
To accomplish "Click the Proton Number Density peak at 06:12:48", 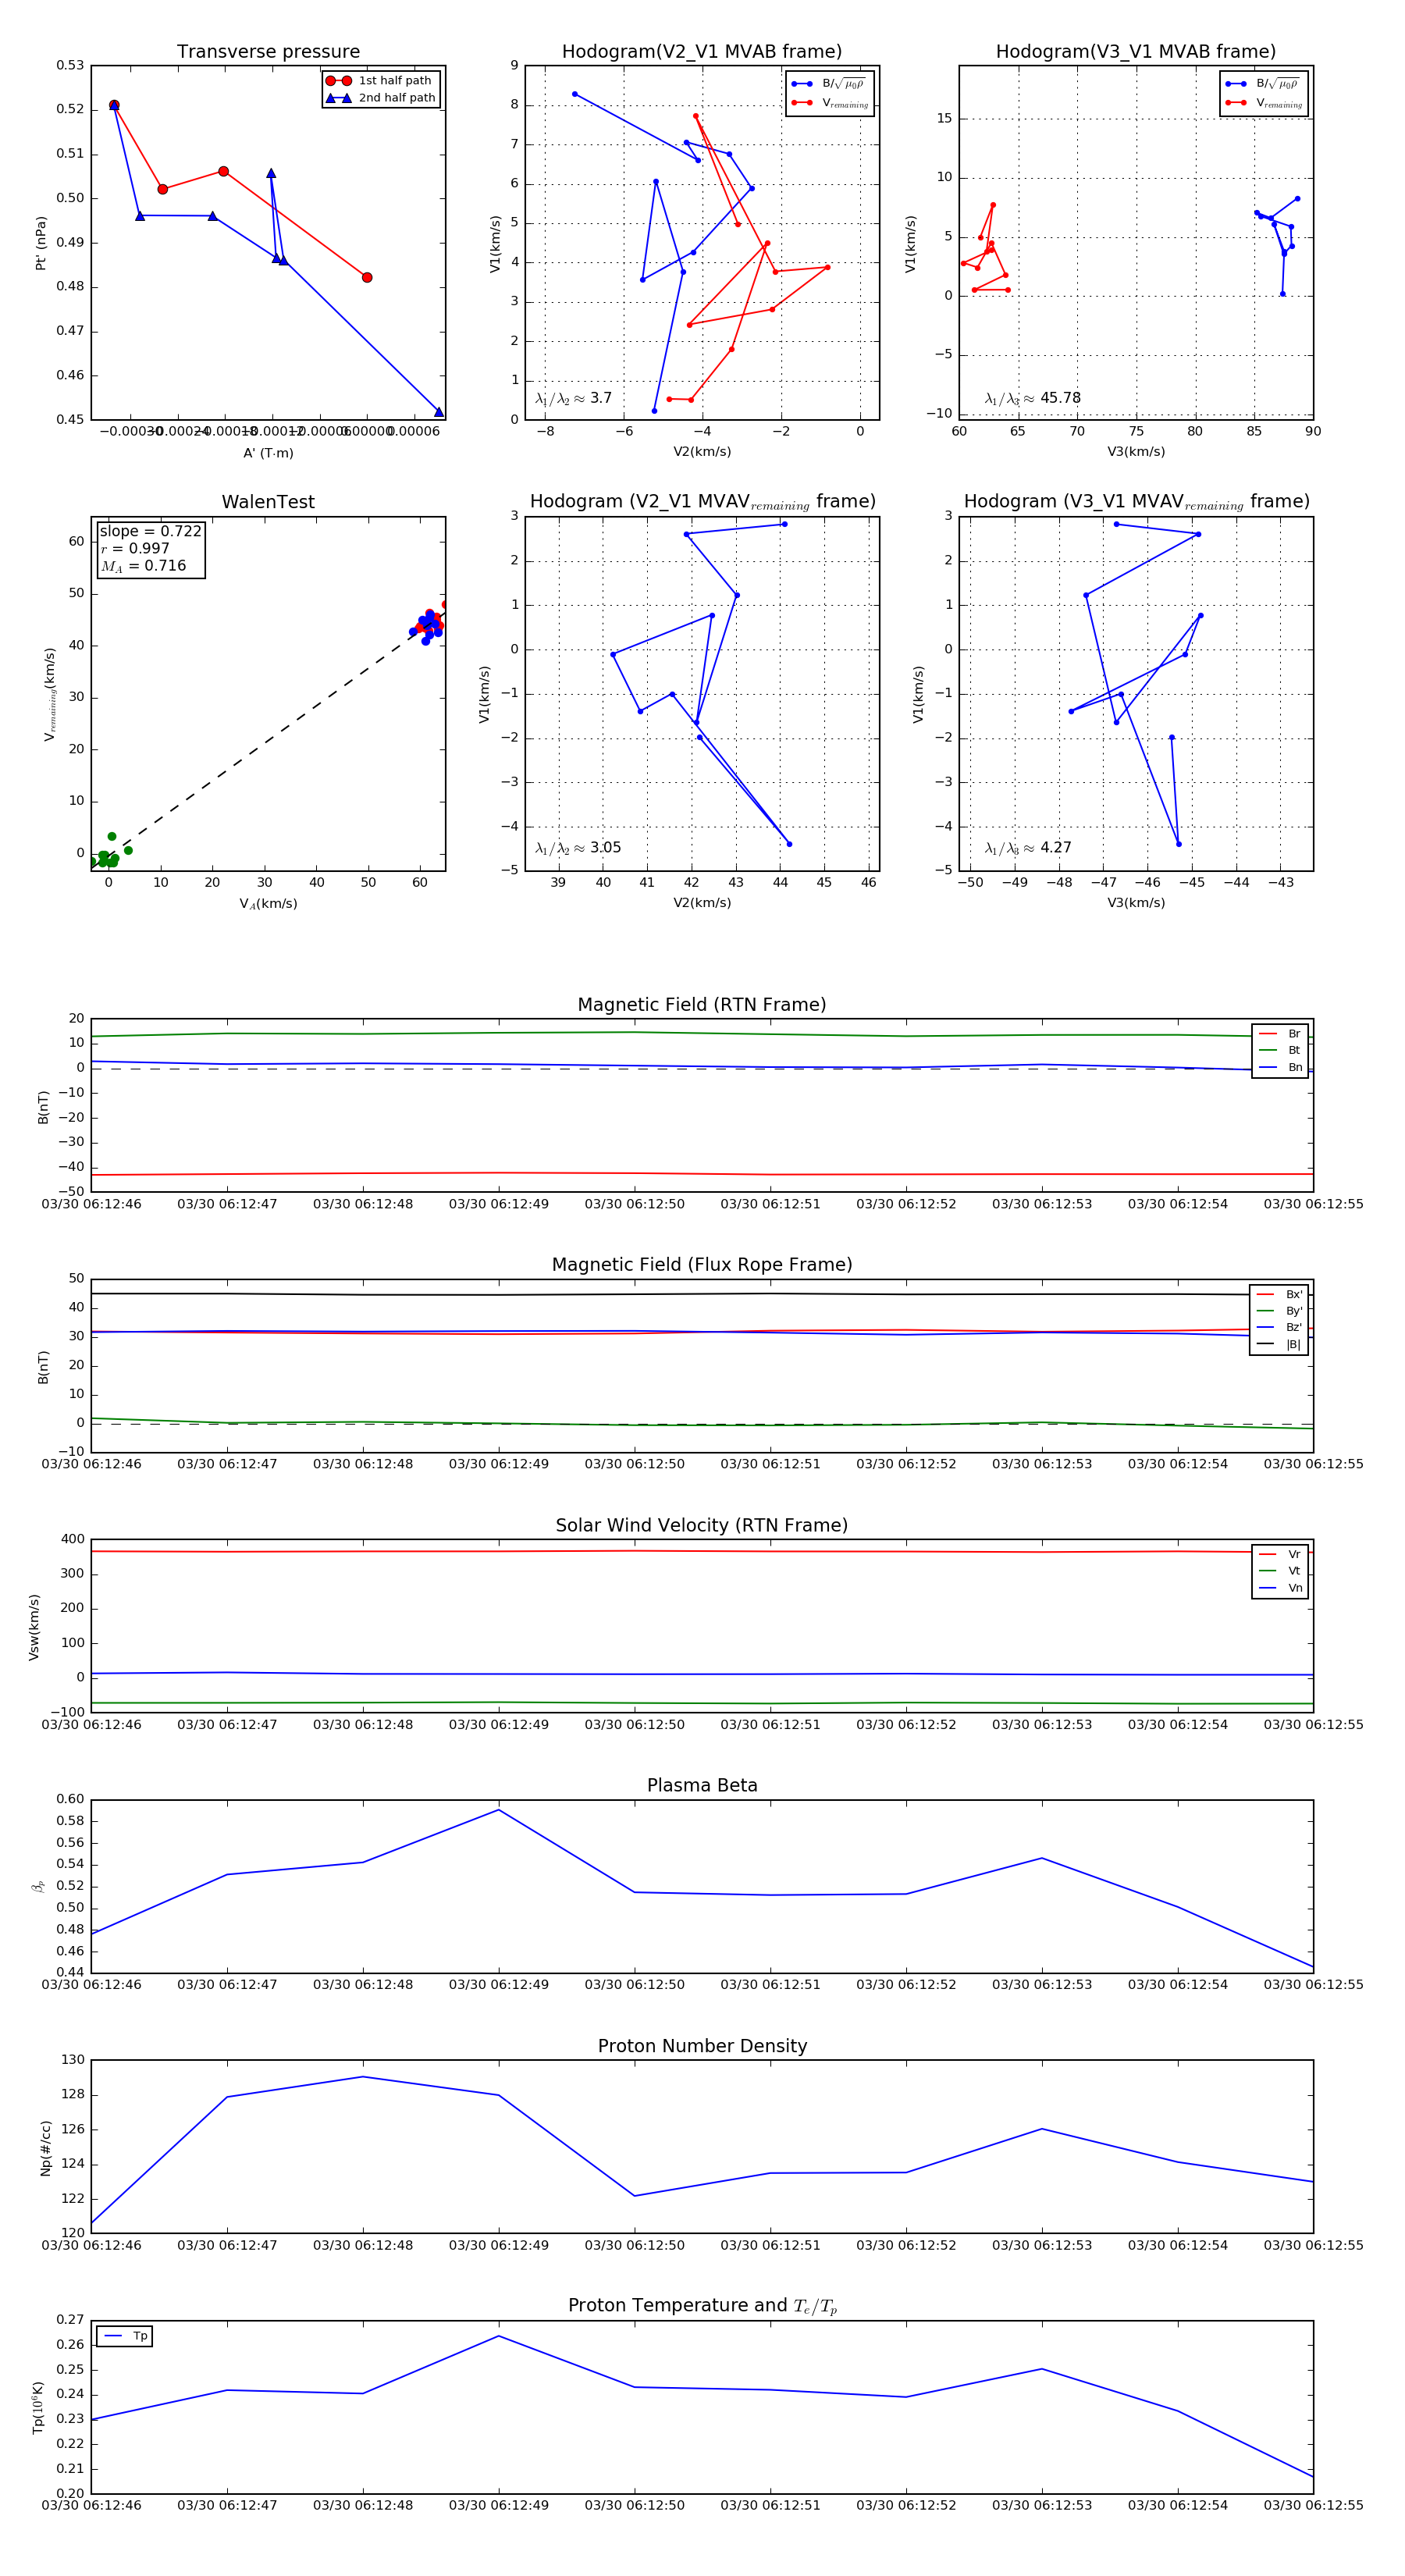I will click(363, 2077).
